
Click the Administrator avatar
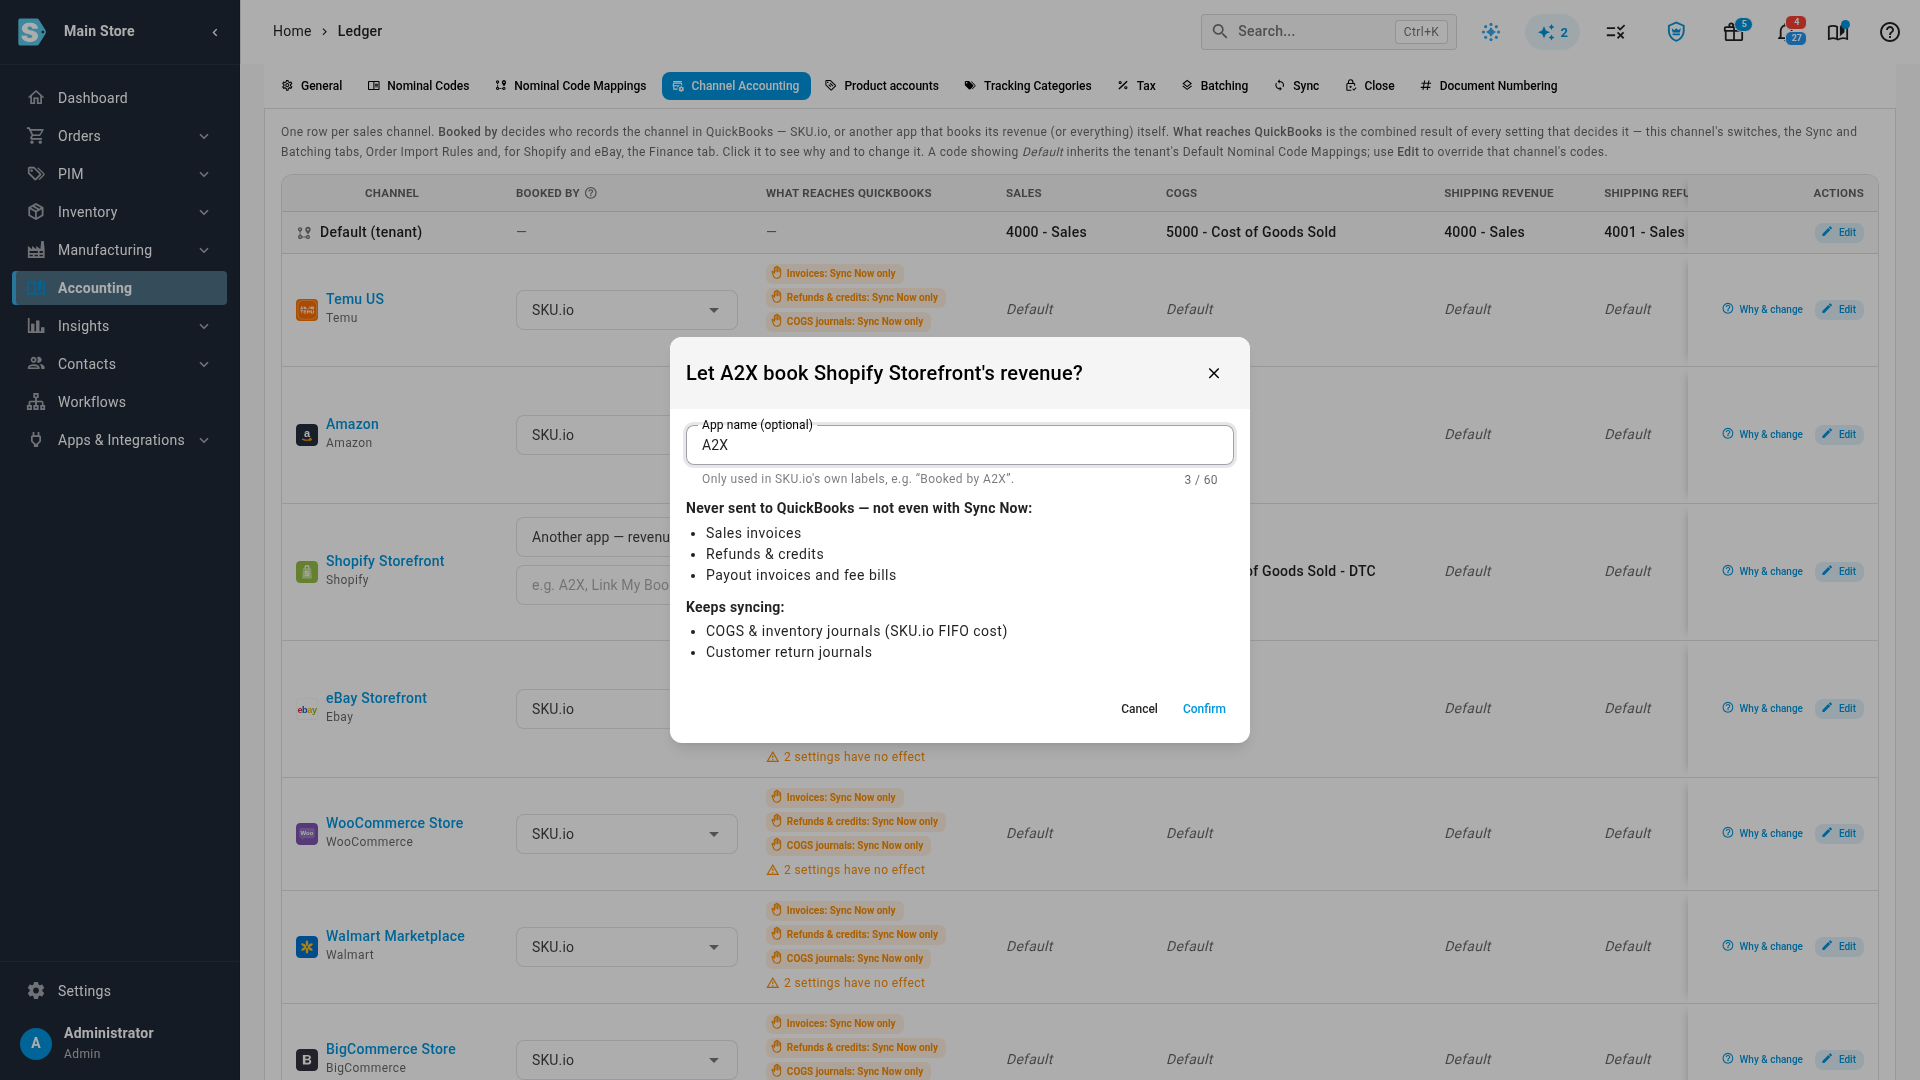[x=36, y=1043]
